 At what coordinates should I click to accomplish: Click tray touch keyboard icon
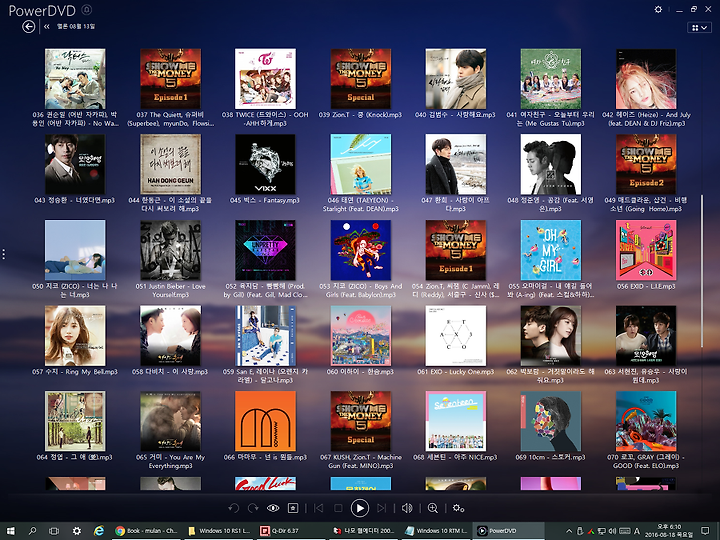click(624, 531)
